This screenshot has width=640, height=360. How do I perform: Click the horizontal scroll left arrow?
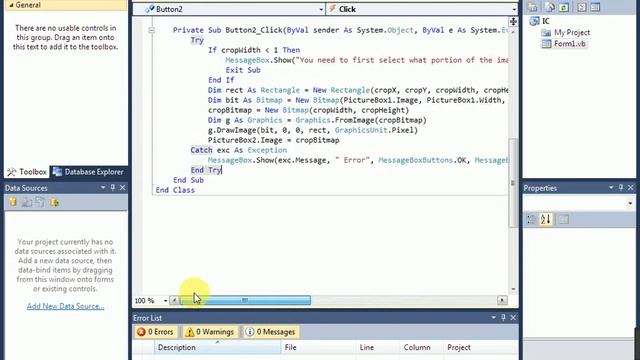pos(174,300)
